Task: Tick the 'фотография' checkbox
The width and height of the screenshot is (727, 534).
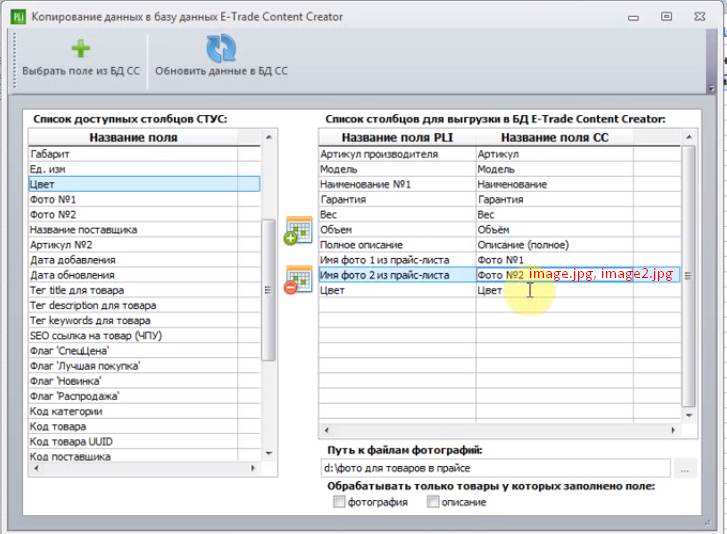Action: tap(339, 502)
